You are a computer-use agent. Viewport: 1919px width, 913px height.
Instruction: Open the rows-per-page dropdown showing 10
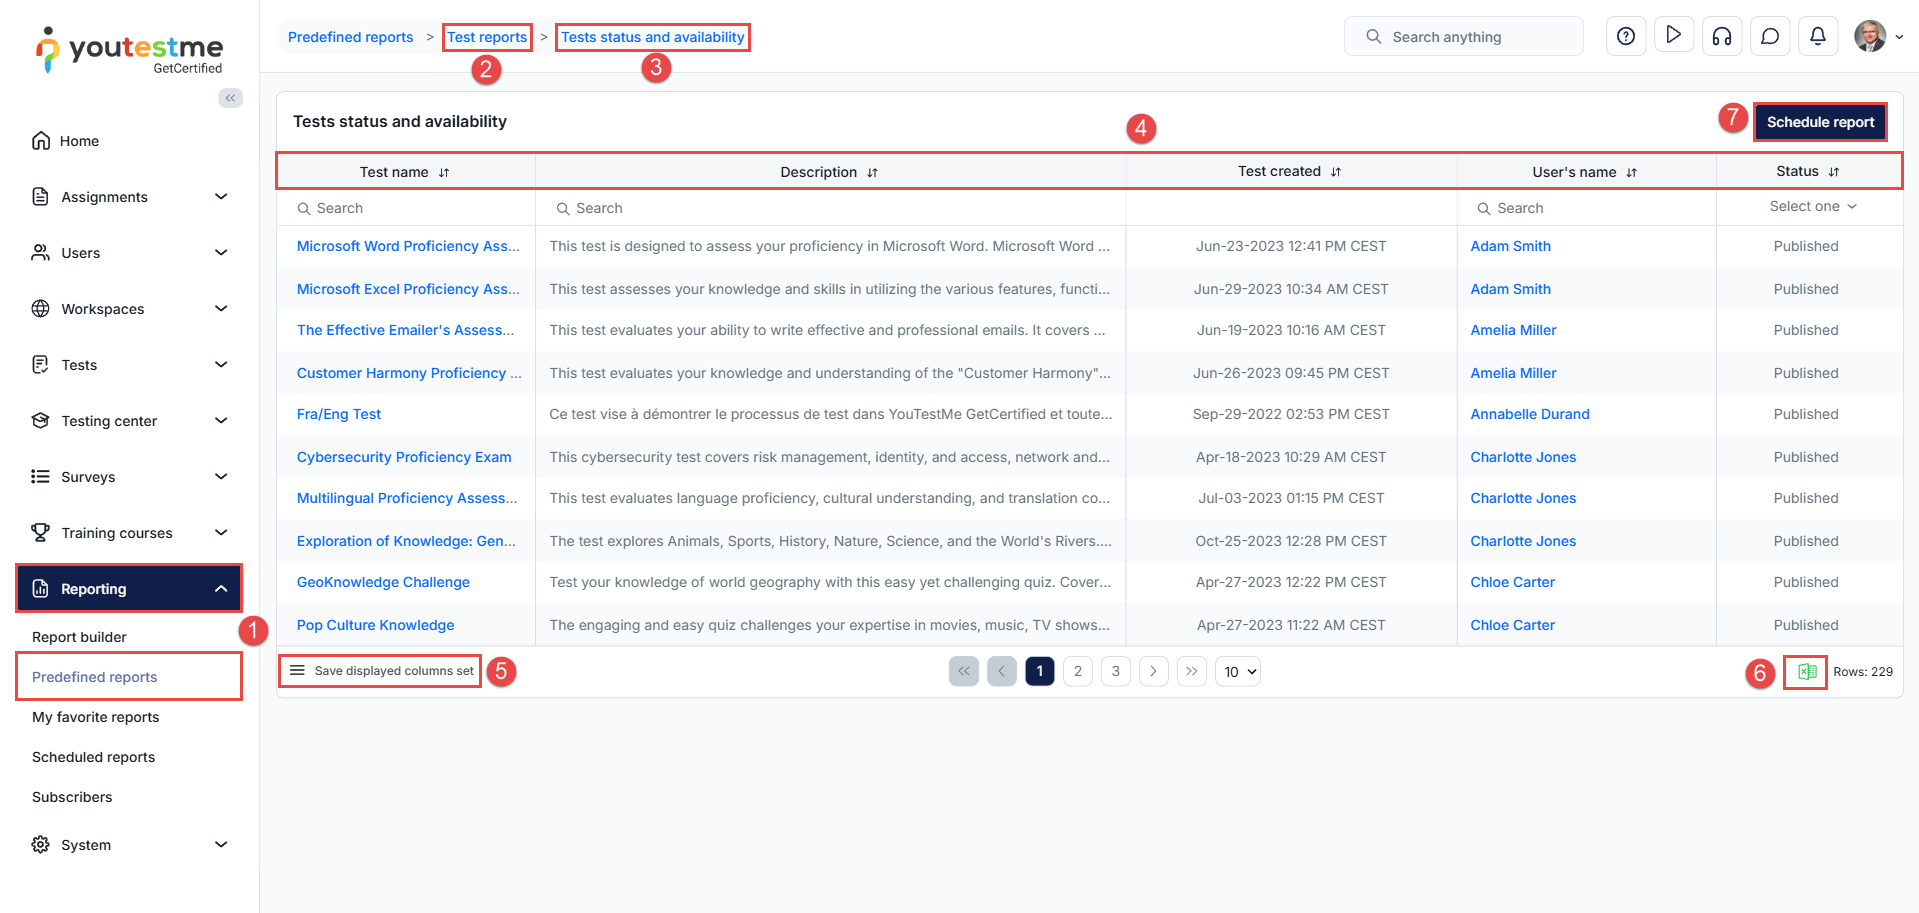(x=1238, y=672)
